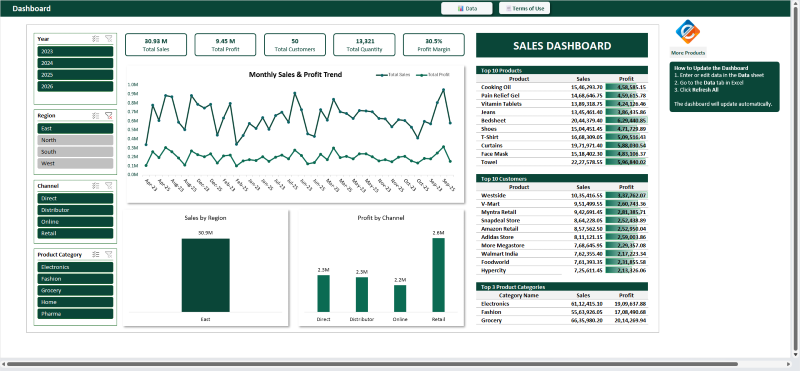Screen dimensions: 800x371
Task: Clear the Channel slicer filter
Action: click(x=108, y=186)
